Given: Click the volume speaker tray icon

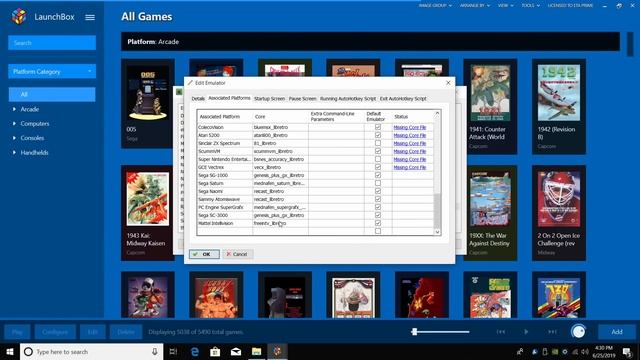Looking at the screenshot, I should pyautogui.click(x=585, y=351).
